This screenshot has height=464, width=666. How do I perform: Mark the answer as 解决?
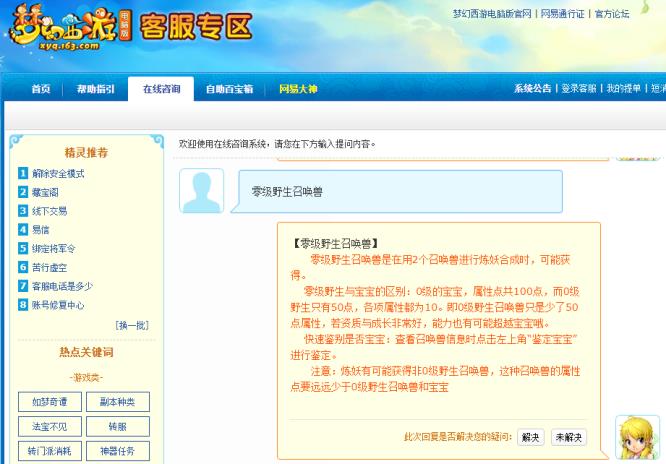click(x=530, y=437)
